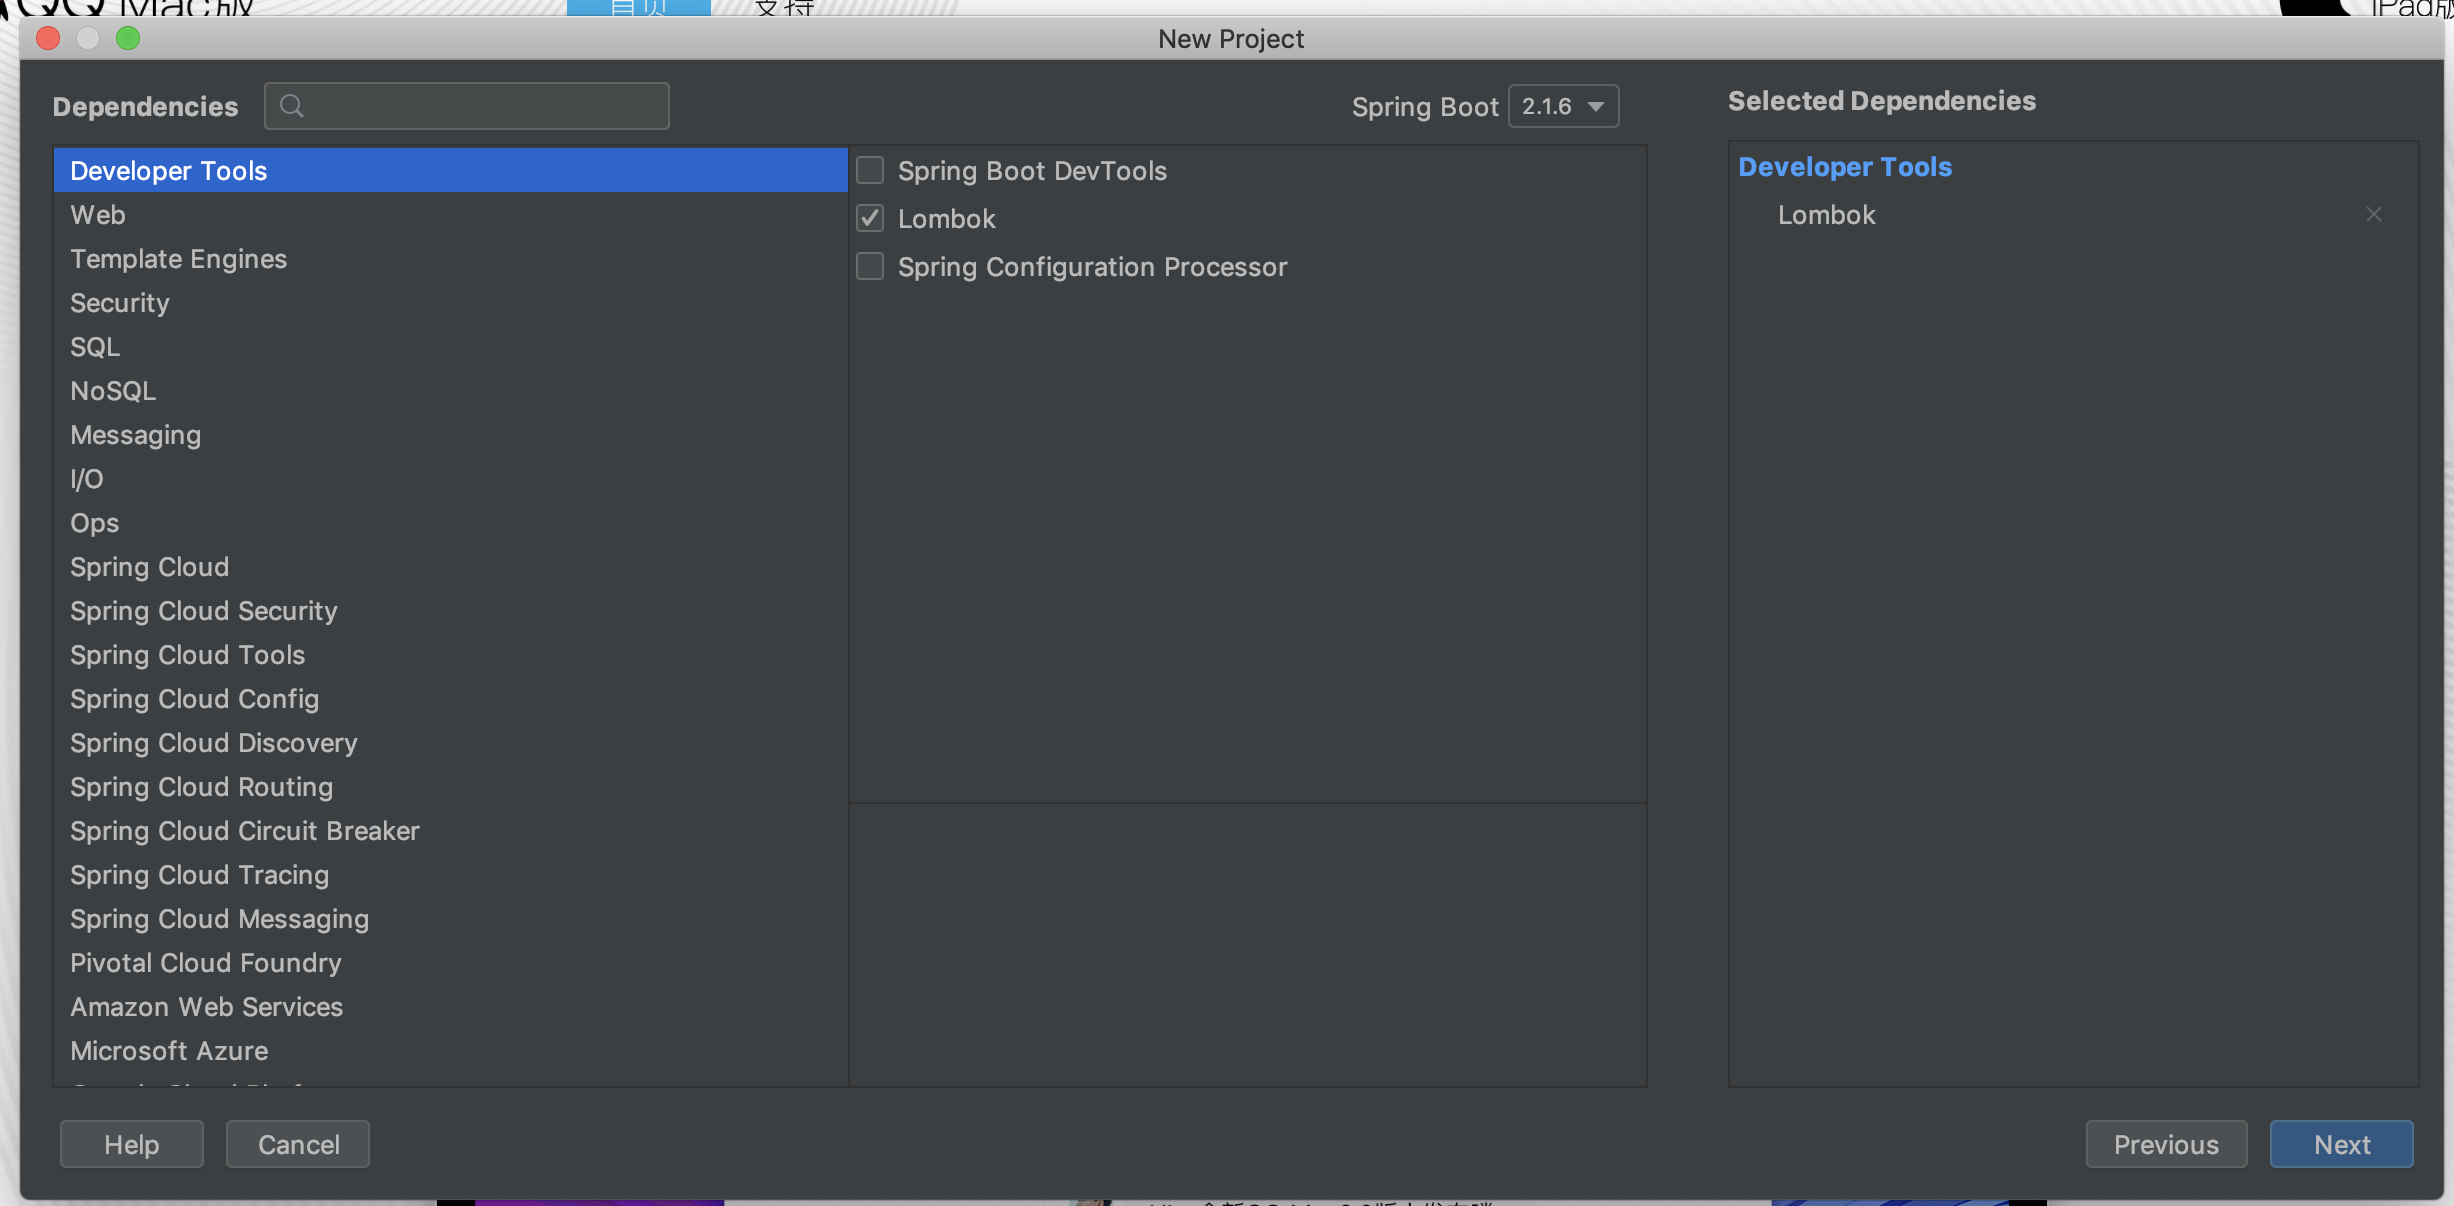Open Spring Cloud Tracing category

pyautogui.click(x=450, y=875)
